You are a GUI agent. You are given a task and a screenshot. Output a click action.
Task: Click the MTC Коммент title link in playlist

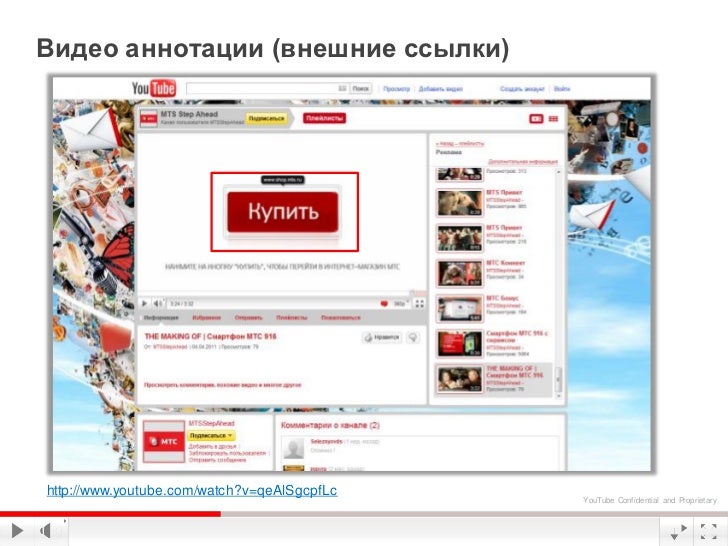pos(506,263)
